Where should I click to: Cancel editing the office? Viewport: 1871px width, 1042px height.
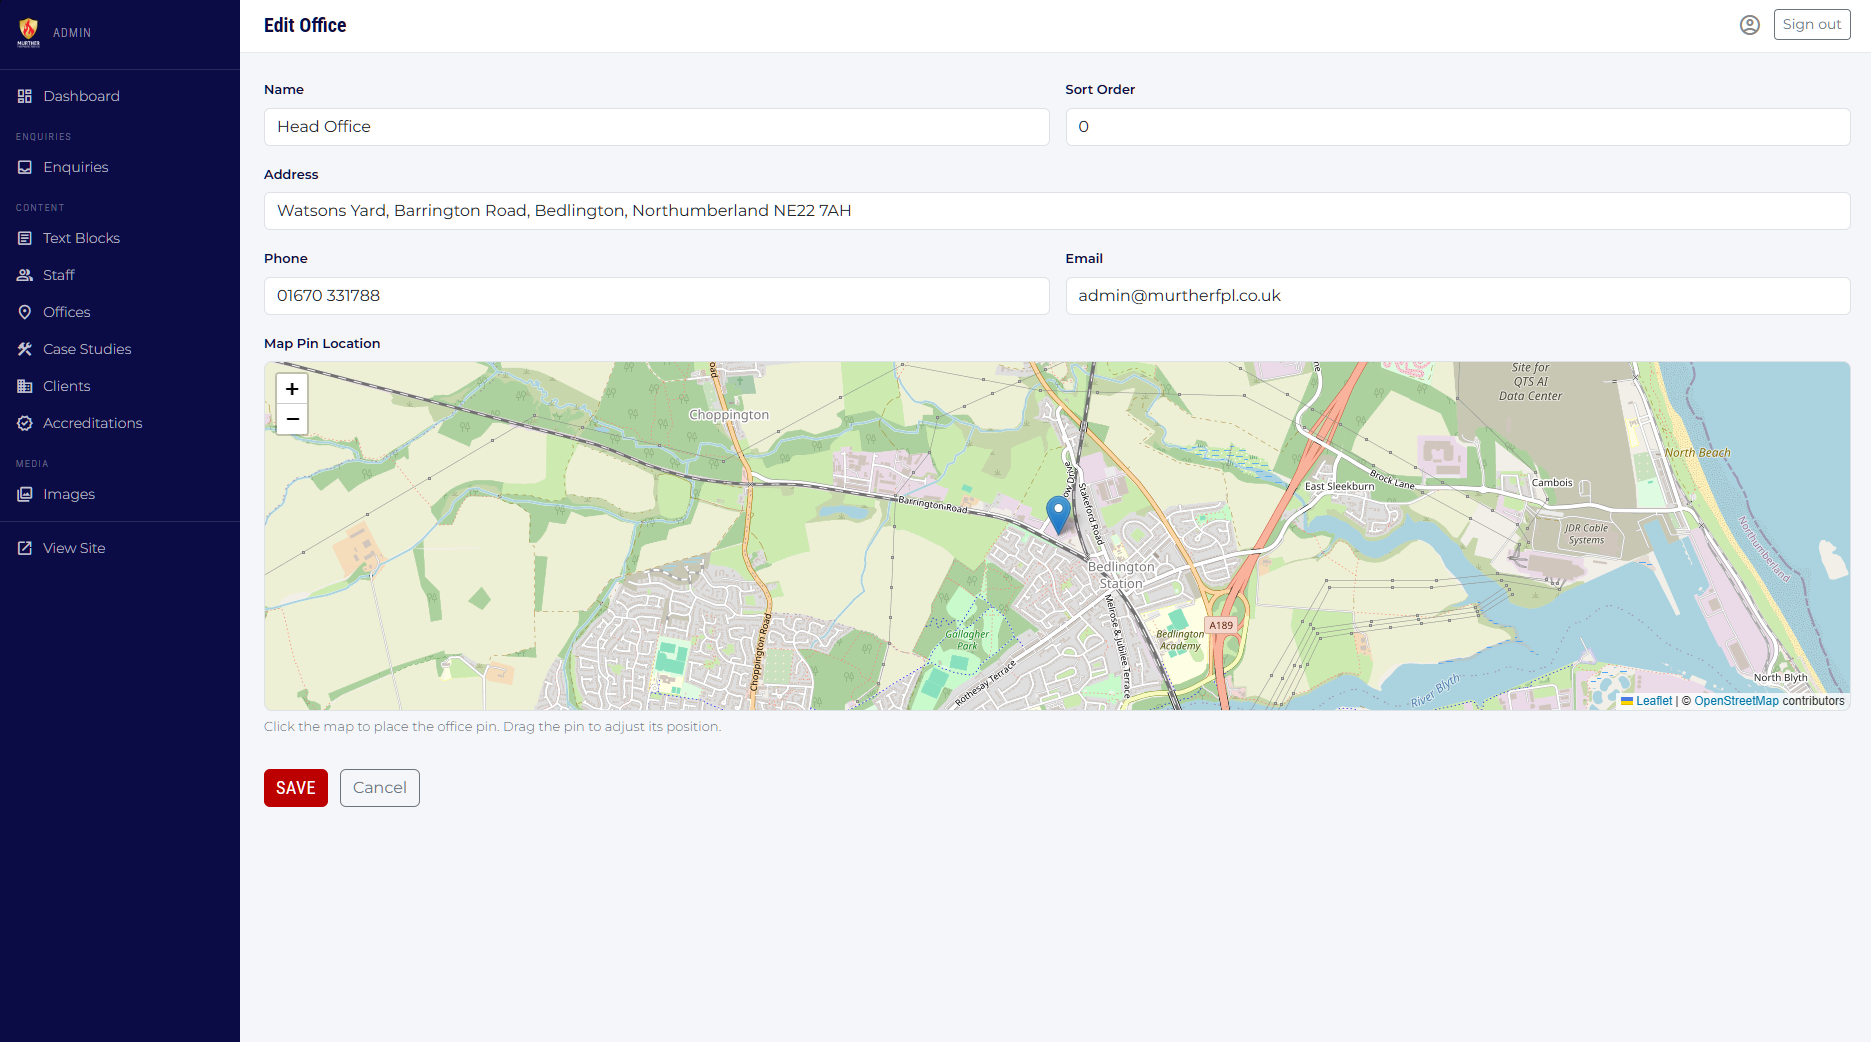379,788
